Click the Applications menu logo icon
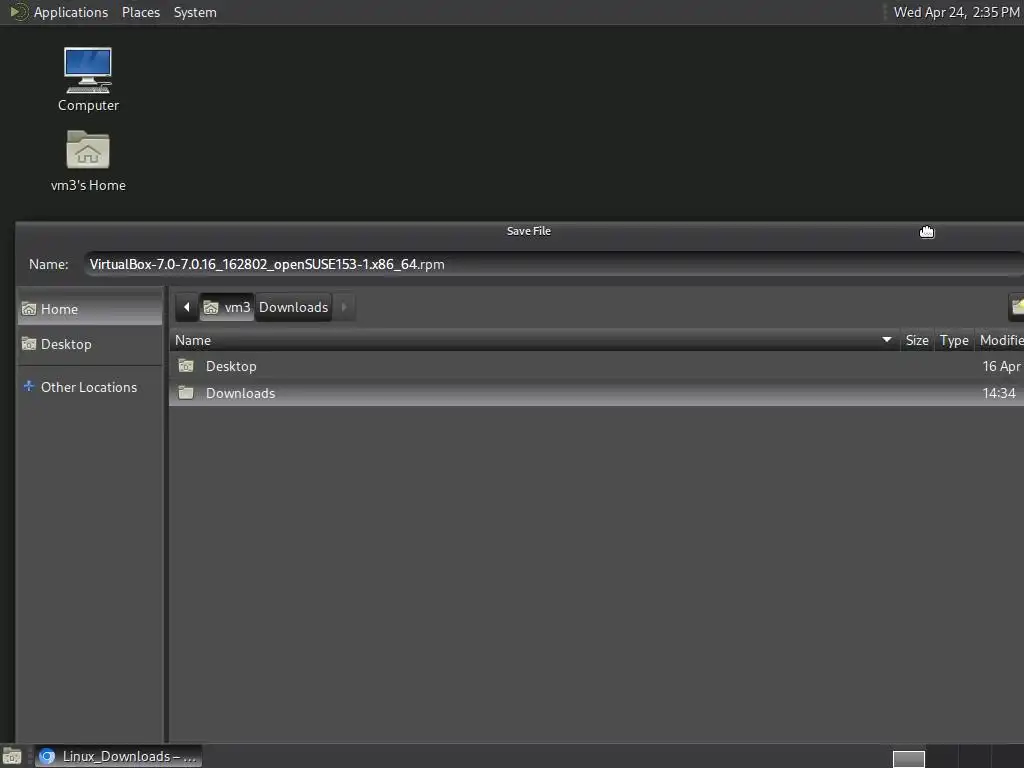The width and height of the screenshot is (1024, 768). point(19,12)
